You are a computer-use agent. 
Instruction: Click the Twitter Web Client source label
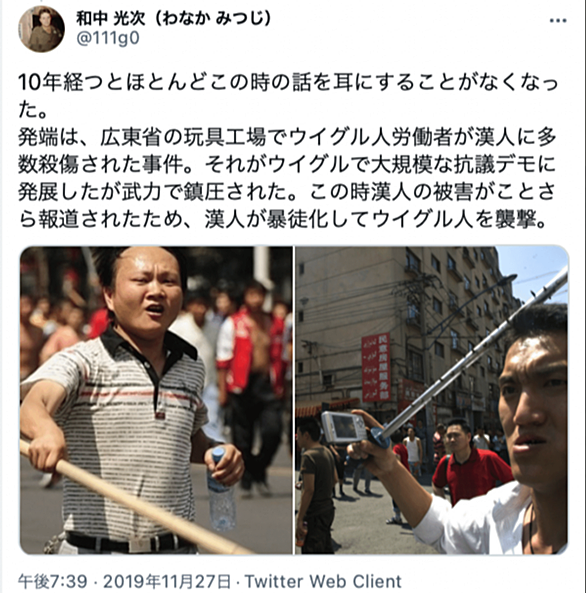pos(323,581)
